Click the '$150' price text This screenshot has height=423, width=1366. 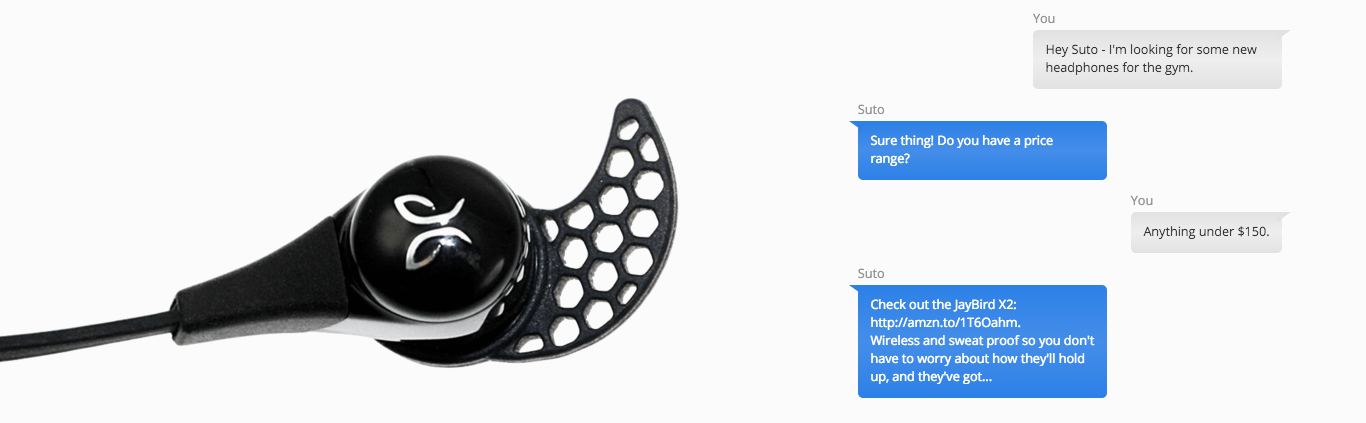[1250, 232]
